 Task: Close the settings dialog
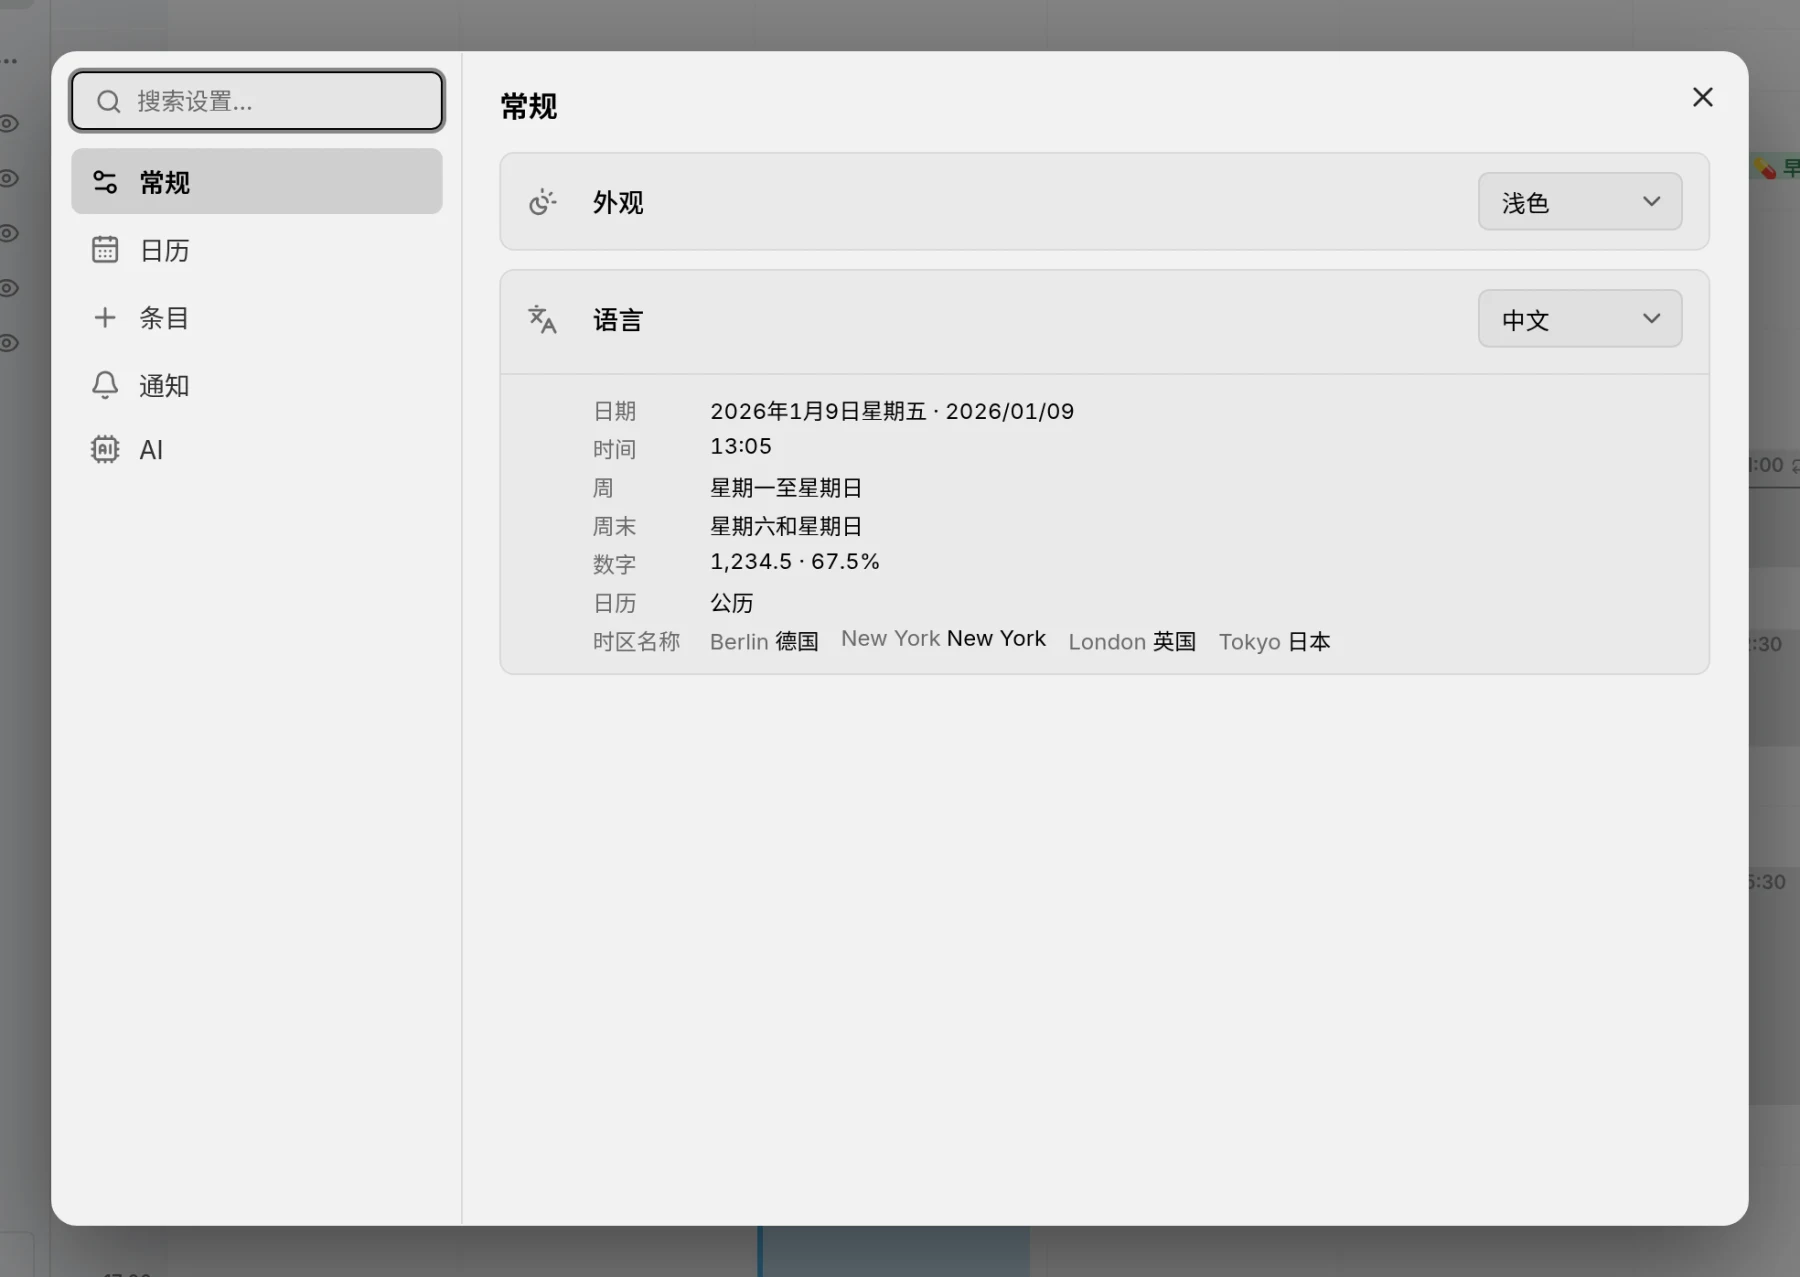[x=1702, y=97]
